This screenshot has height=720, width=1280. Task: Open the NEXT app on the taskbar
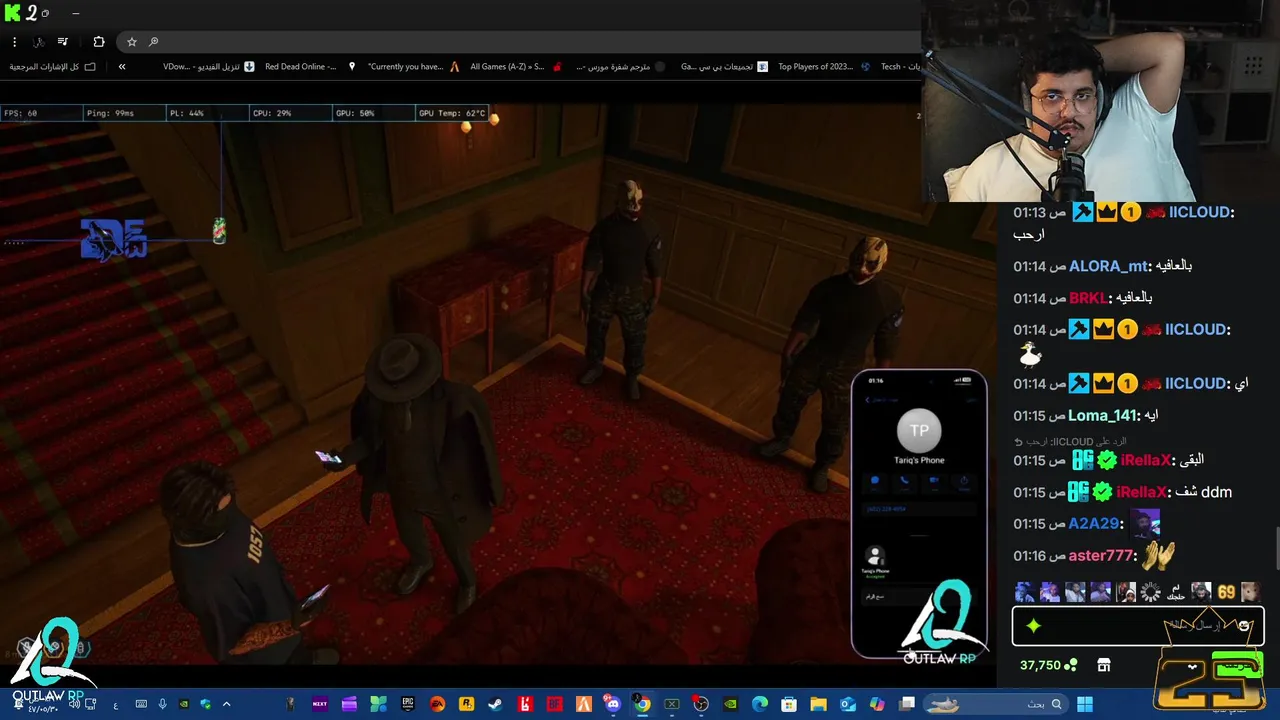[x=320, y=704]
